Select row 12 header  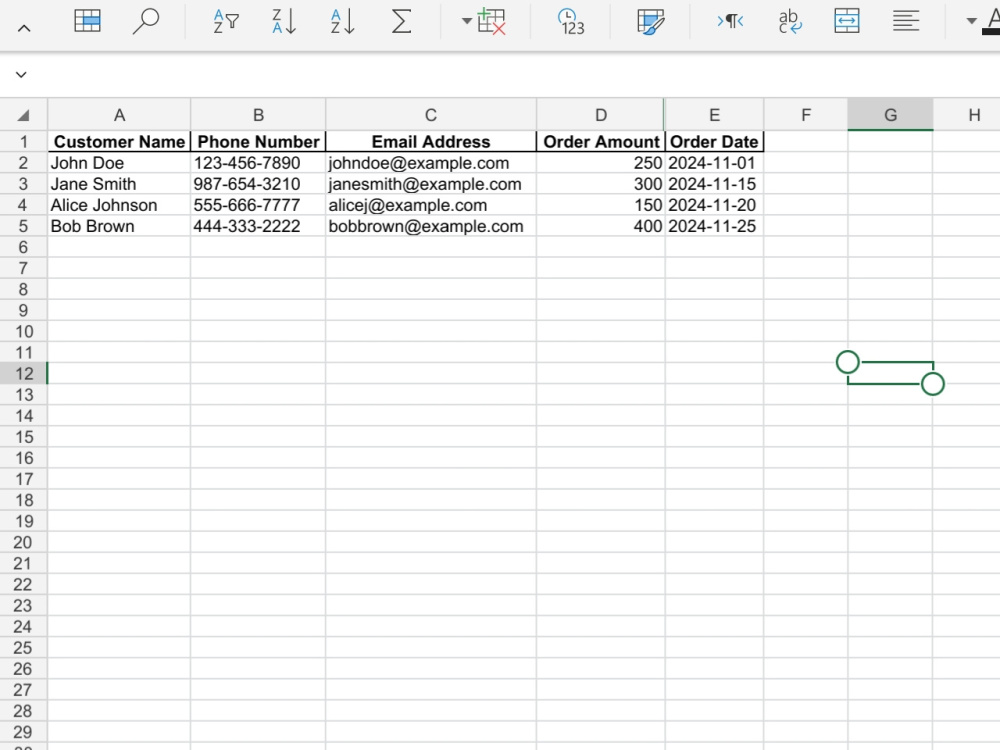tap(24, 374)
